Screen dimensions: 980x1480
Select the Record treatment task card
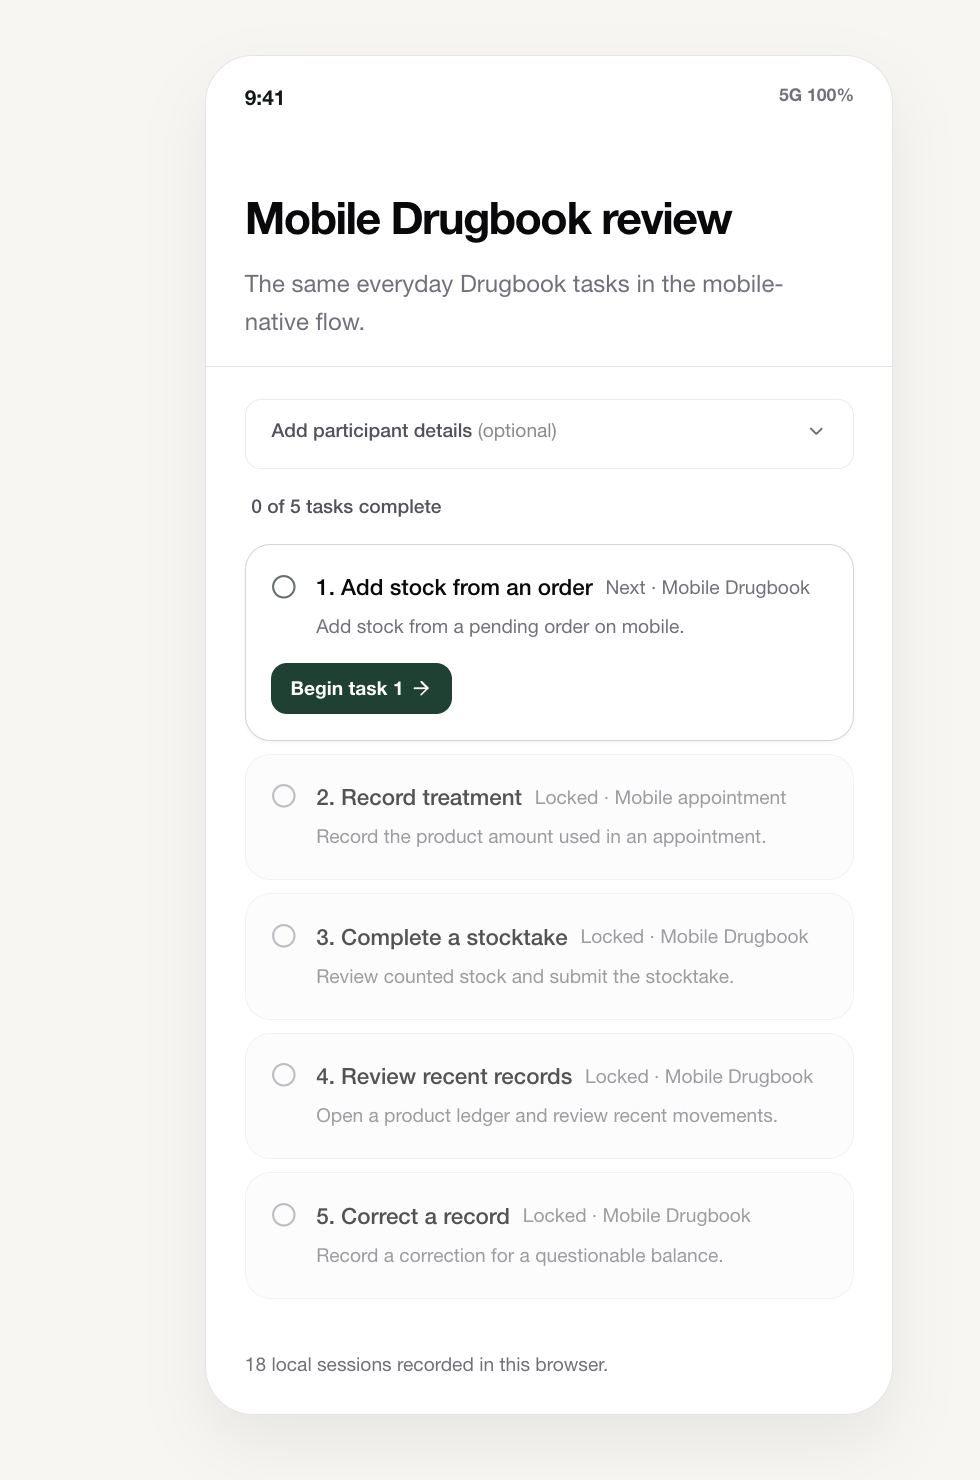549,817
